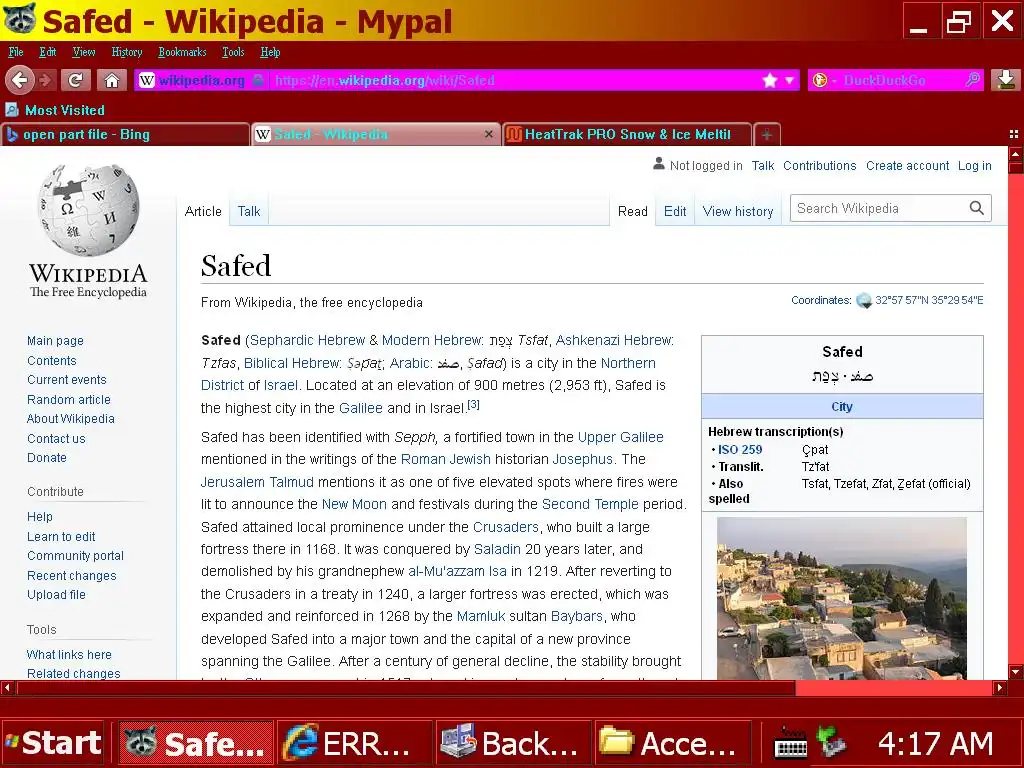Open the ISO 259 infobox link
The height and width of the screenshot is (768, 1024).
coord(740,449)
